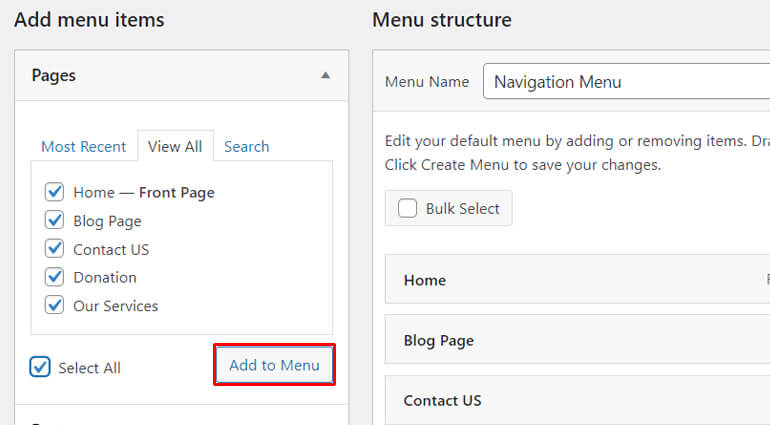Click the Pages panel title
Viewport: 770px width, 425px height.
(54, 75)
